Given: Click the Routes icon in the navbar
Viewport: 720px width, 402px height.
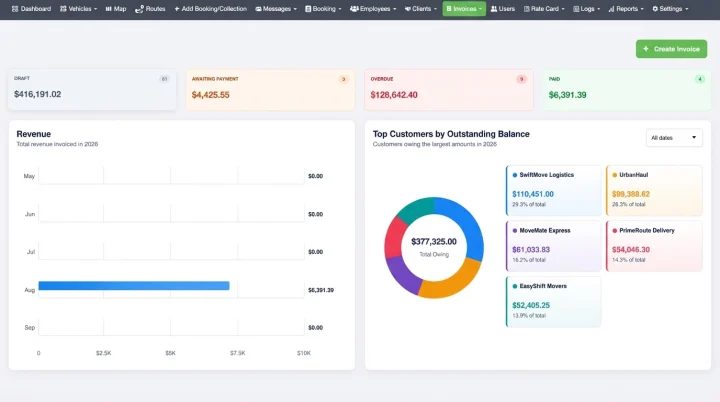Looking at the screenshot, I should 139,9.
